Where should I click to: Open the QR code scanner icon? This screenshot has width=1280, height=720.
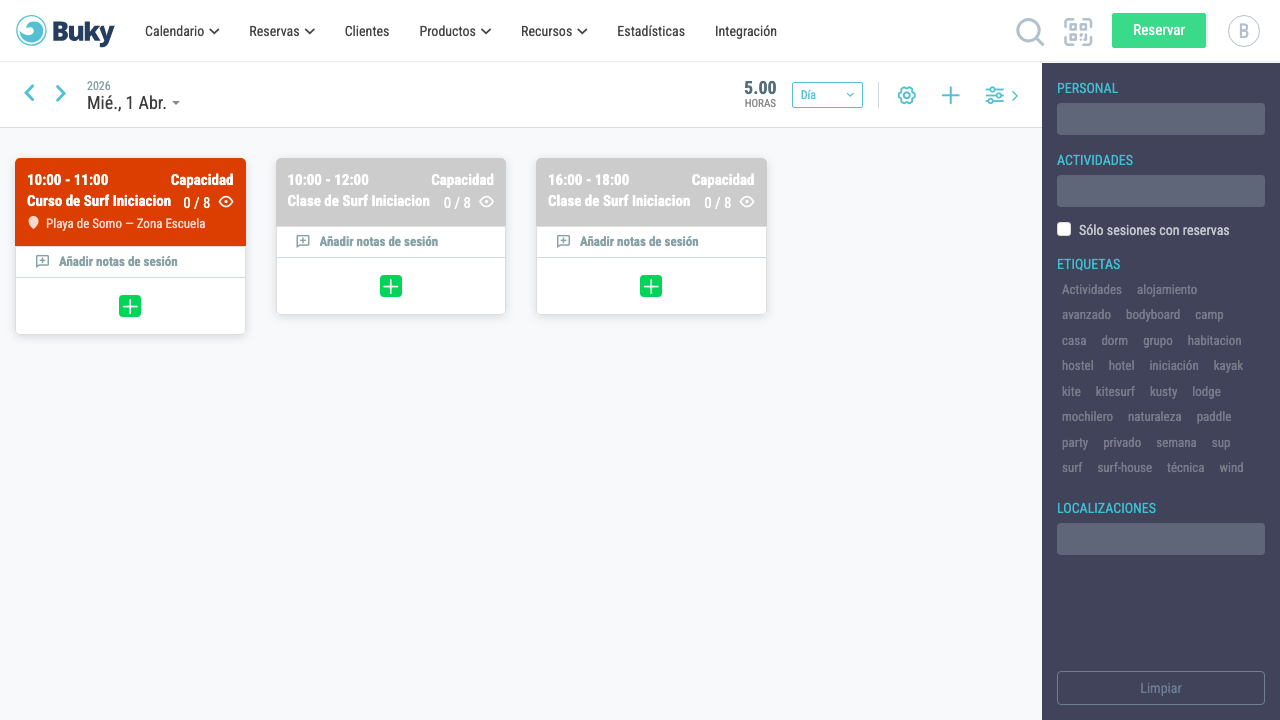pyautogui.click(x=1078, y=32)
